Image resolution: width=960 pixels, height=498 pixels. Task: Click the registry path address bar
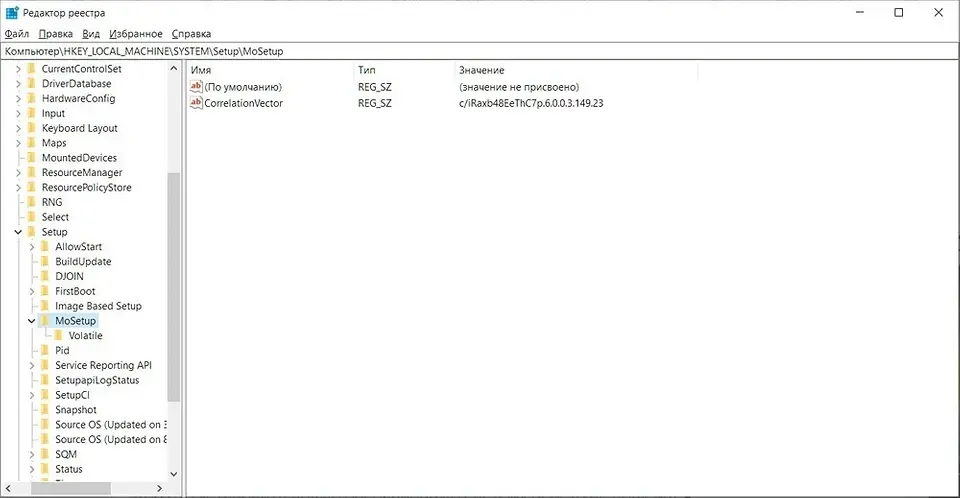tap(480, 51)
